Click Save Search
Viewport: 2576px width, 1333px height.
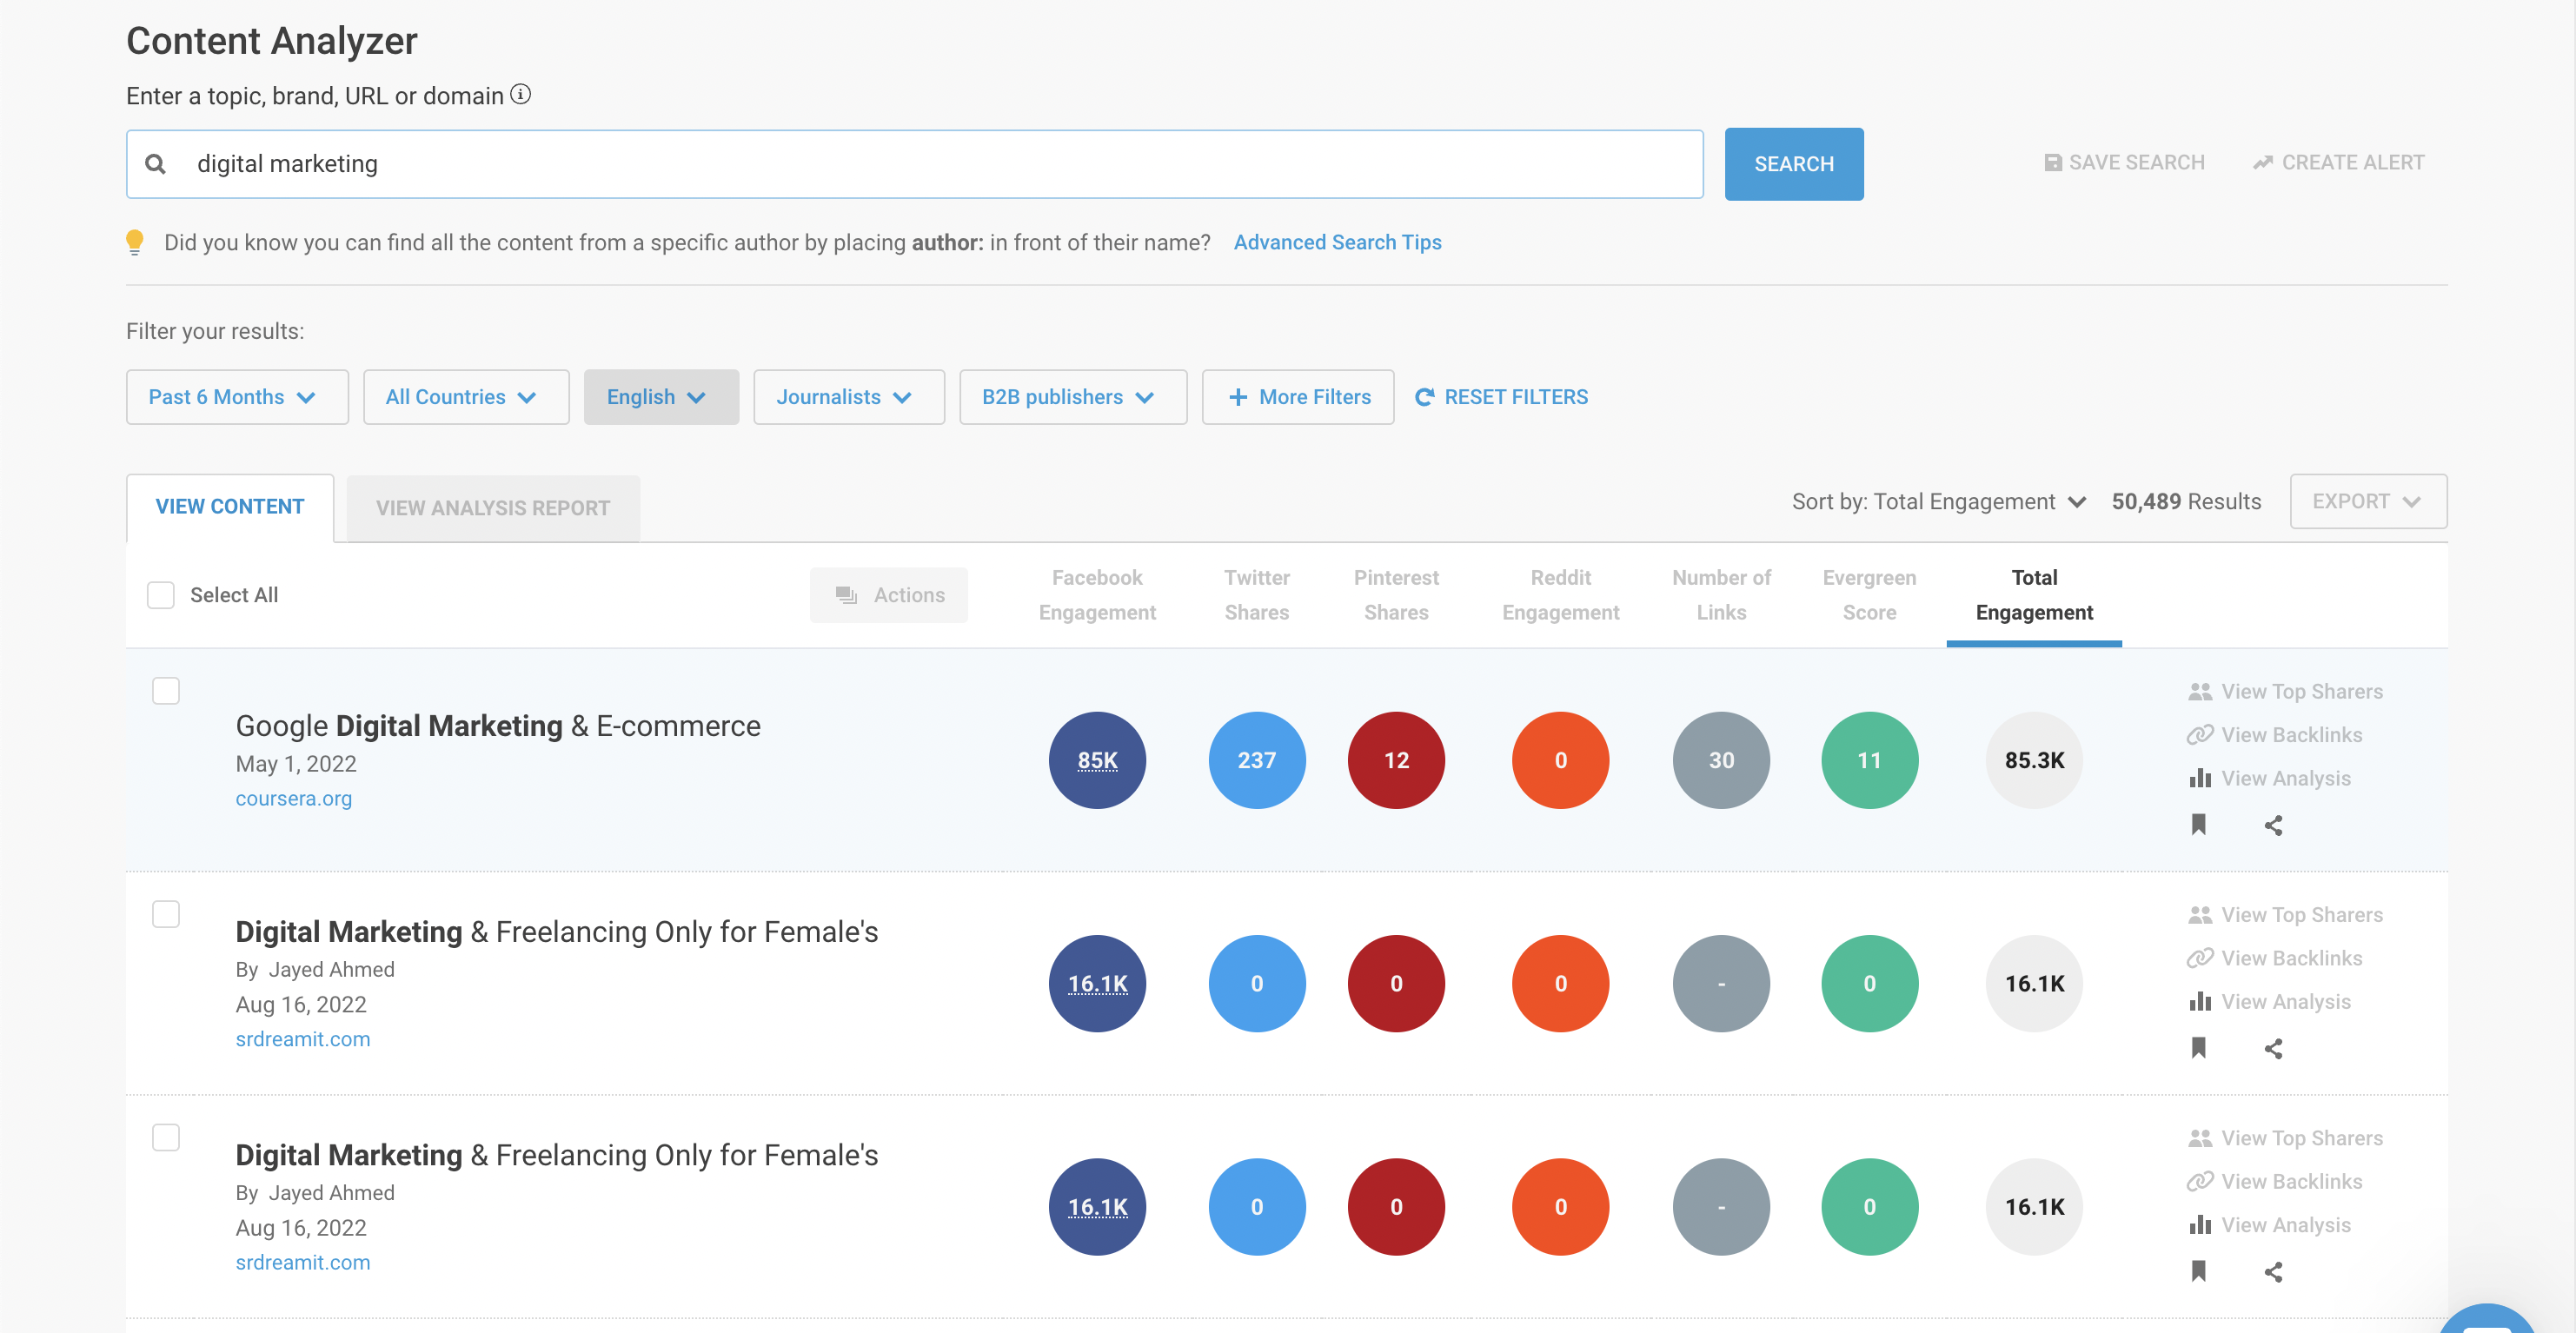coord(2124,162)
